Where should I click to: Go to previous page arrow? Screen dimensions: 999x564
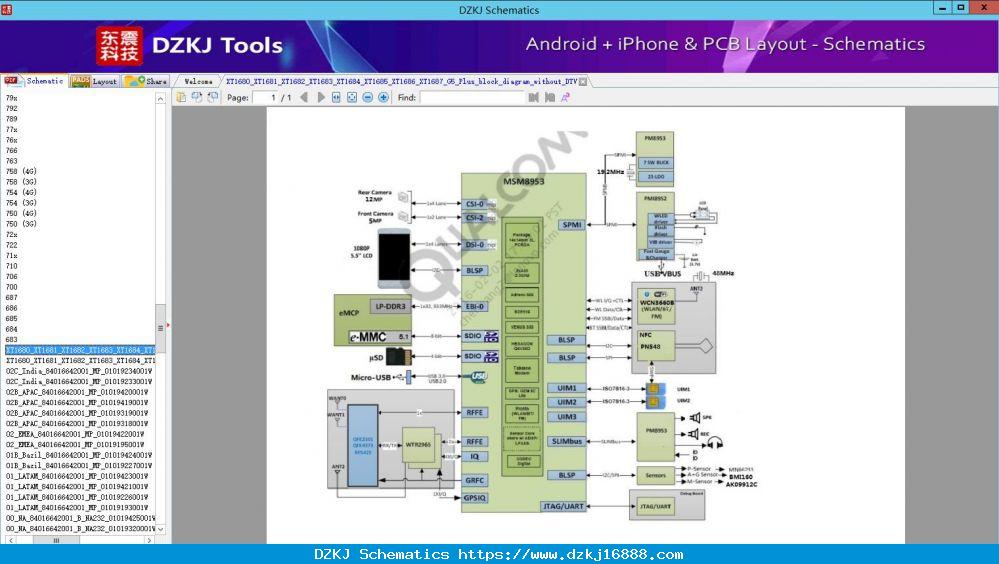coord(304,98)
